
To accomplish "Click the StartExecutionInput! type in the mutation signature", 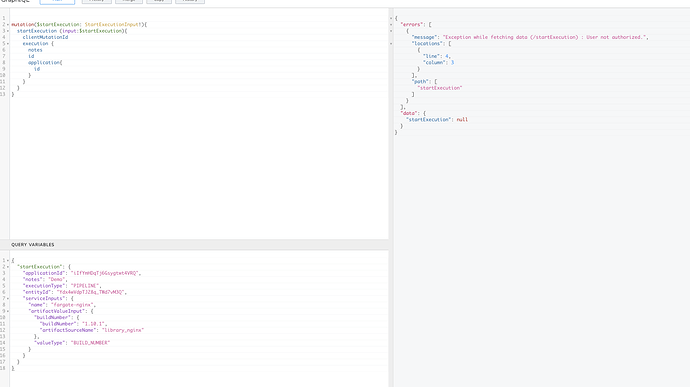I will pyautogui.click(x=113, y=25).
